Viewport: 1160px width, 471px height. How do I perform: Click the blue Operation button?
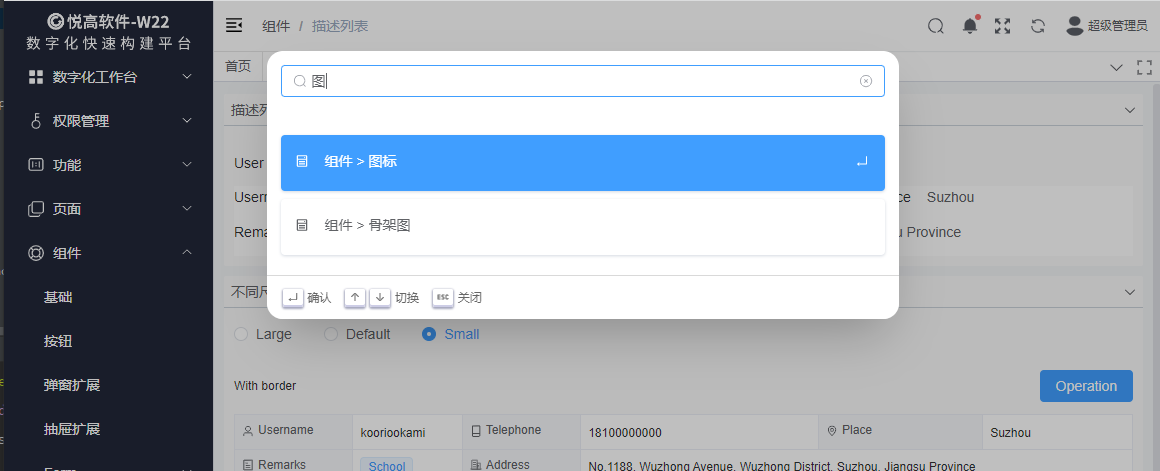click(x=1086, y=386)
